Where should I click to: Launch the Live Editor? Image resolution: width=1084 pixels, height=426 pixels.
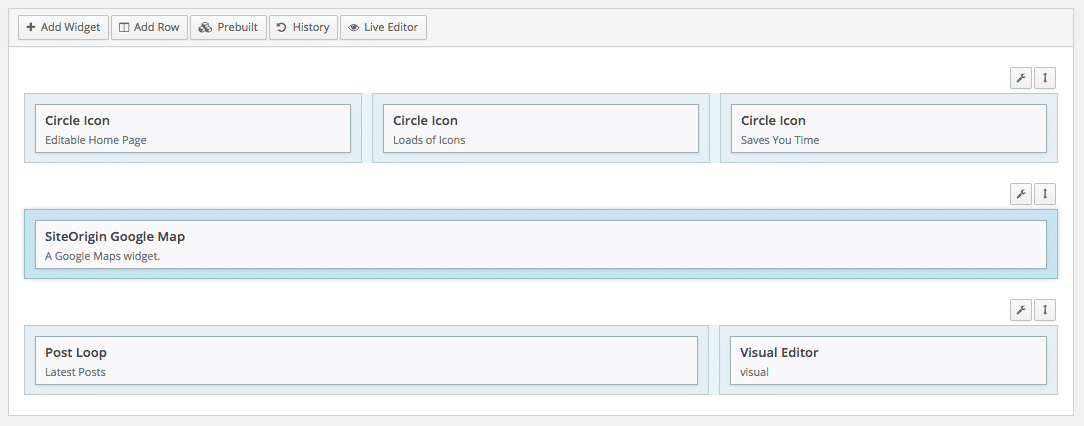coord(384,27)
